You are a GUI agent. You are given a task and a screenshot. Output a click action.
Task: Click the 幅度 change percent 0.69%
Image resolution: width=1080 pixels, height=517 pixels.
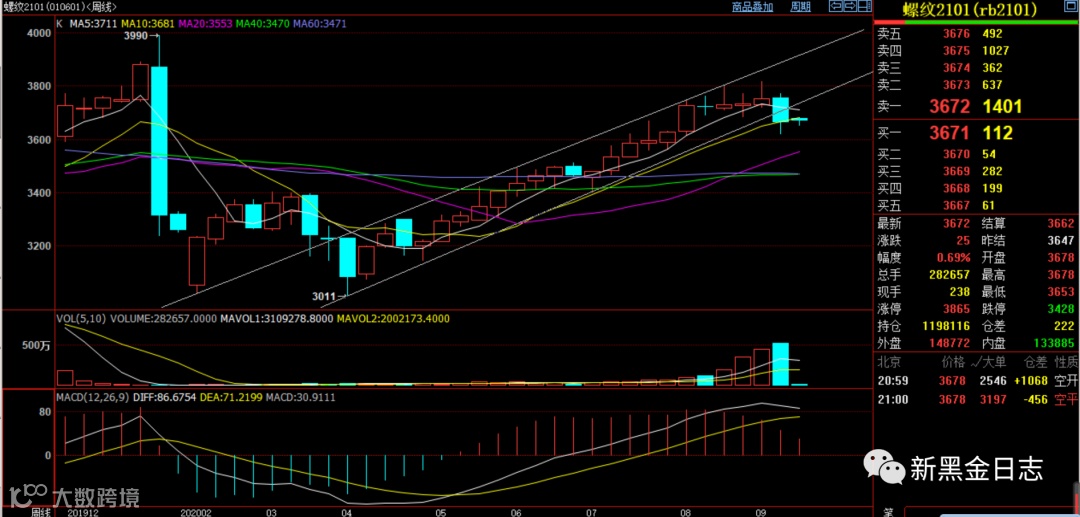tap(954, 257)
